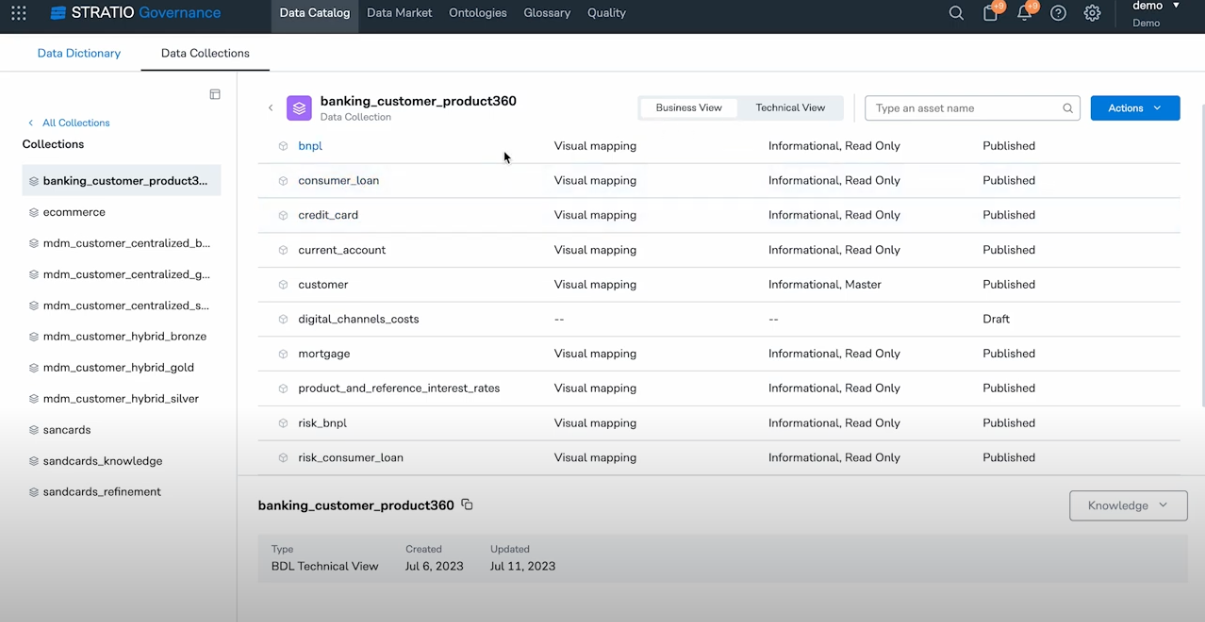
Task: Click the back chevron beside collection title
Action: tap(270, 108)
